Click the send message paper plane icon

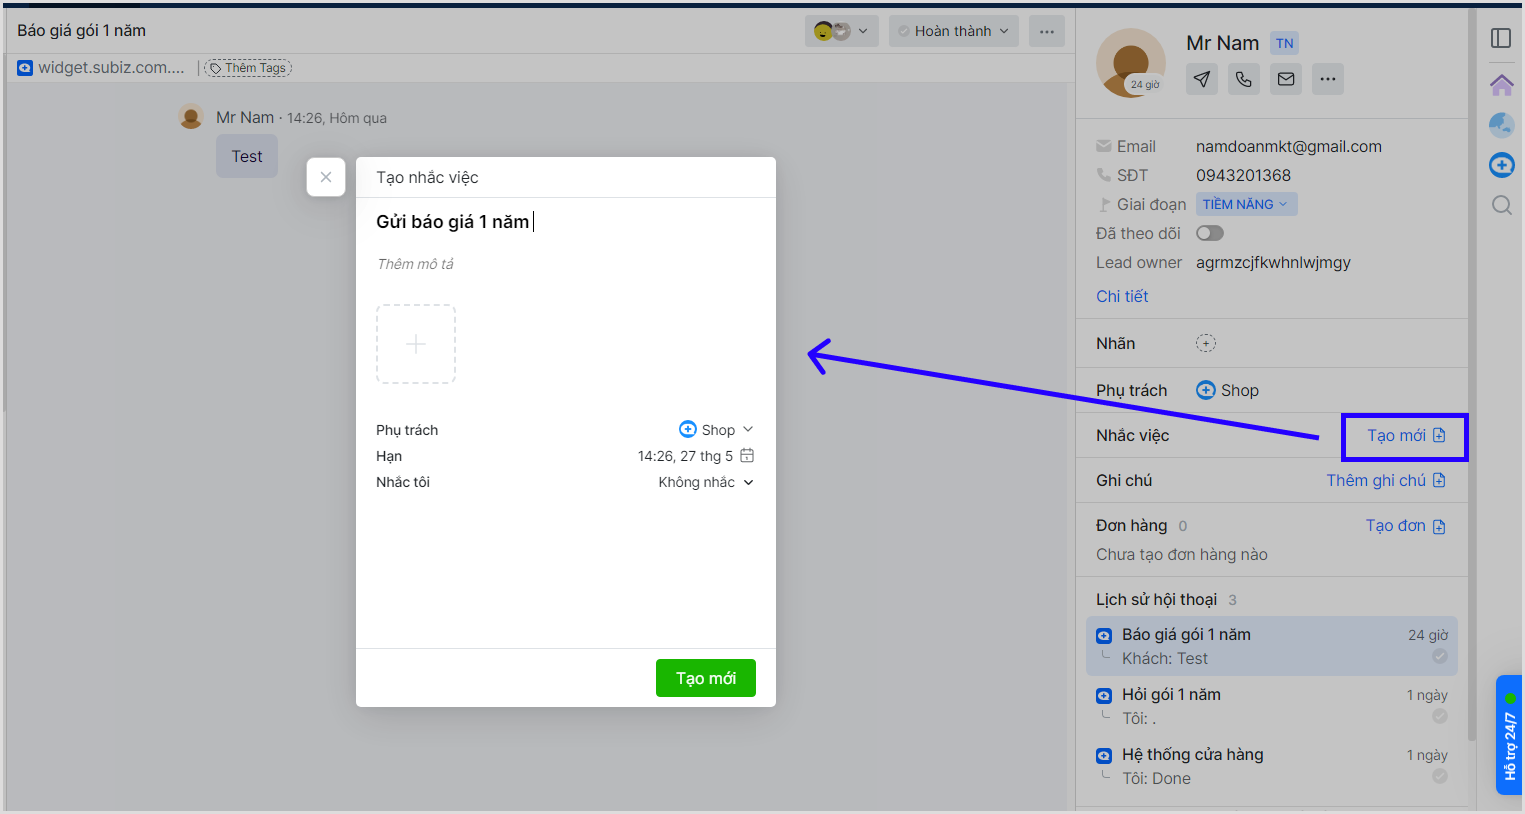tap(1202, 79)
